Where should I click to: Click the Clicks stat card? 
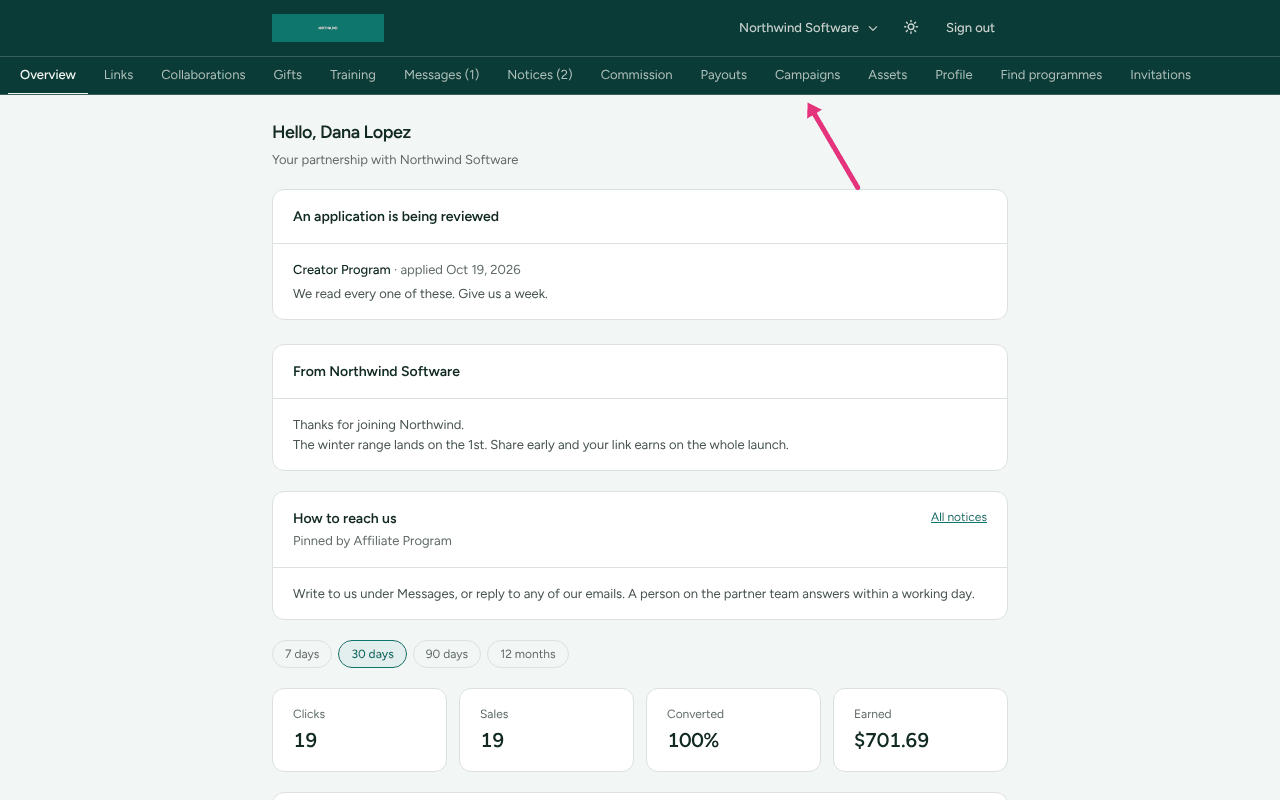point(359,730)
